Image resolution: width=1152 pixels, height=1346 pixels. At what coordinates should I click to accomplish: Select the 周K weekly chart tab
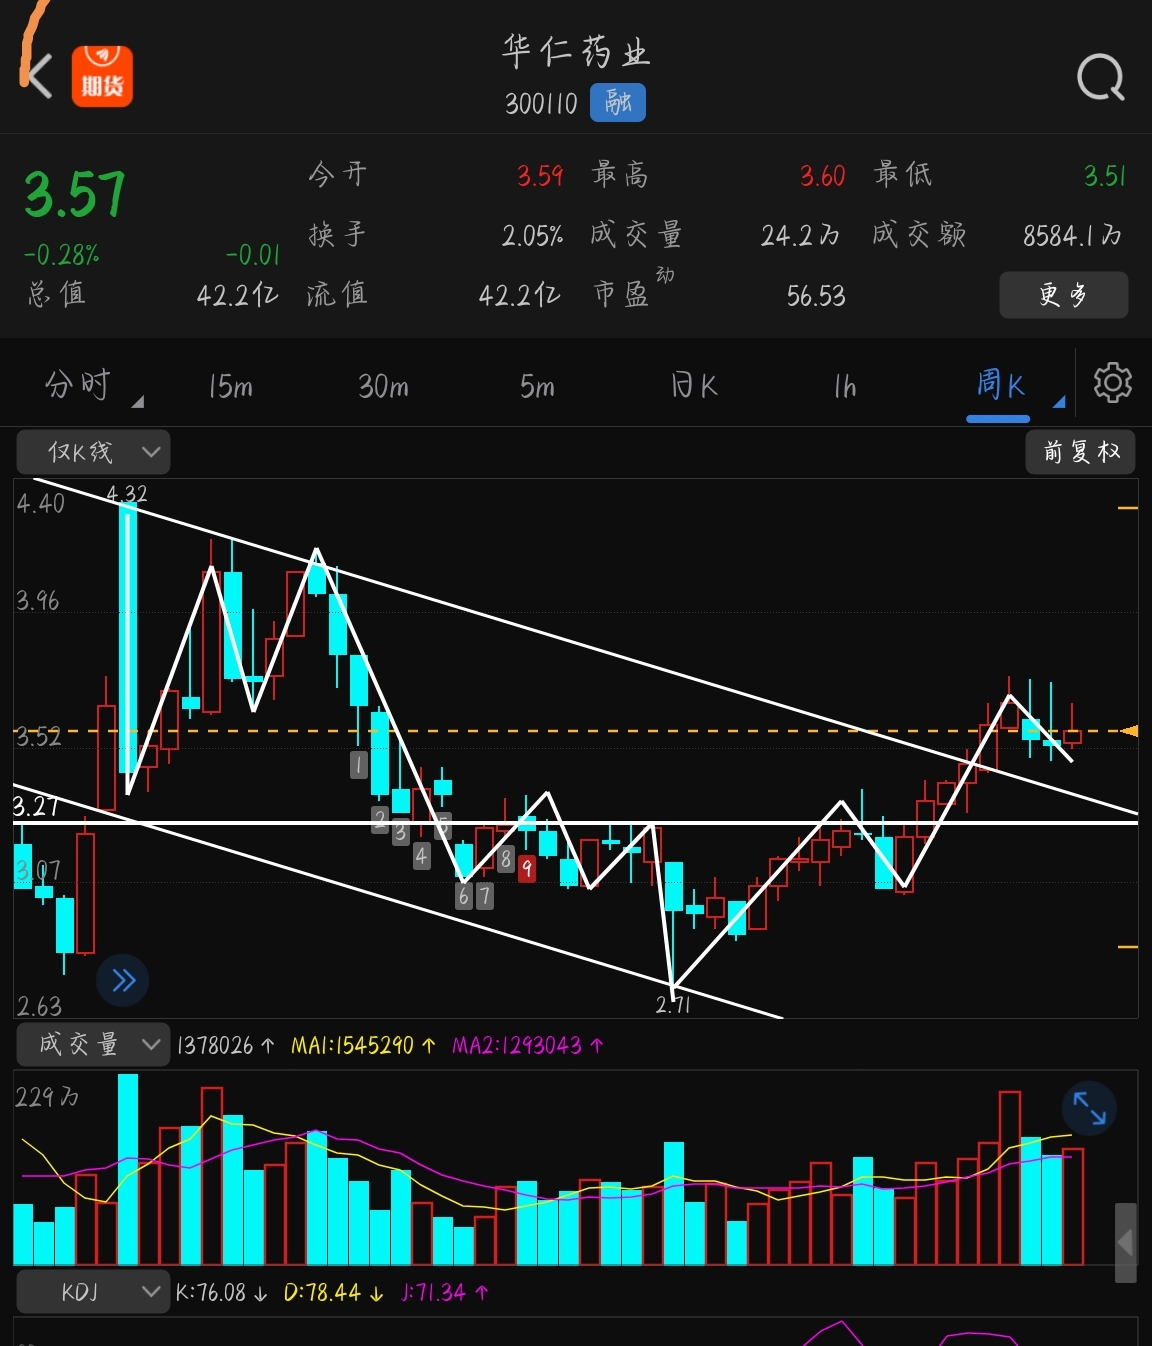[999, 385]
